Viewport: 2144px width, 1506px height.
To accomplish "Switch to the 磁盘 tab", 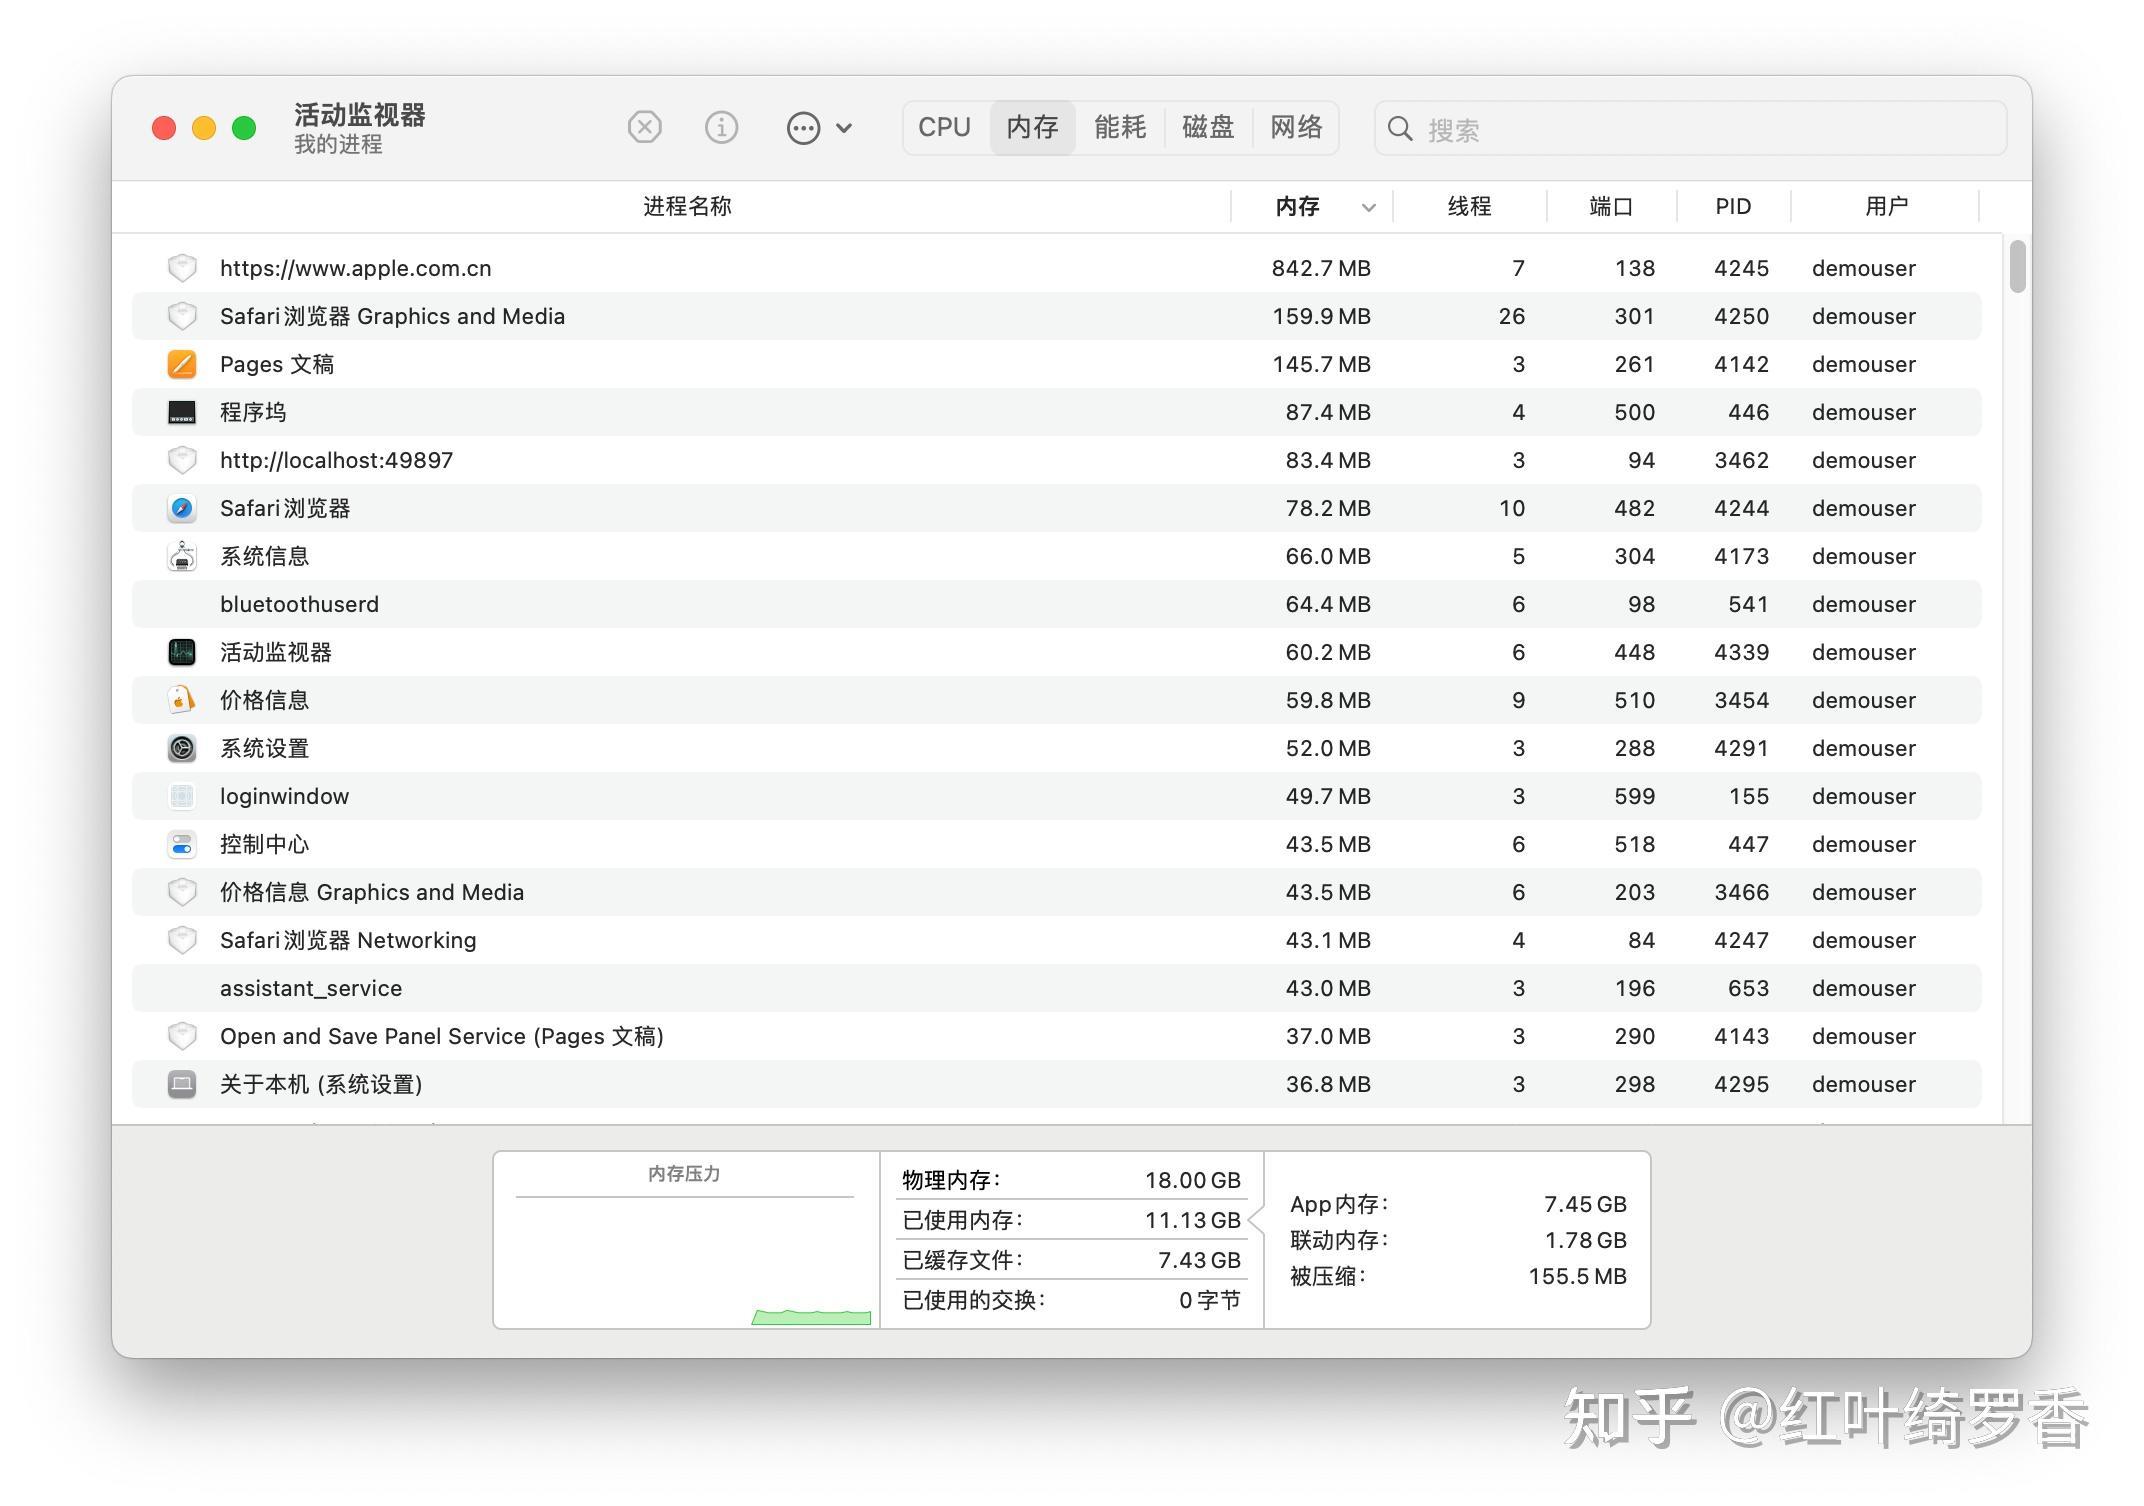I will click(x=1207, y=127).
